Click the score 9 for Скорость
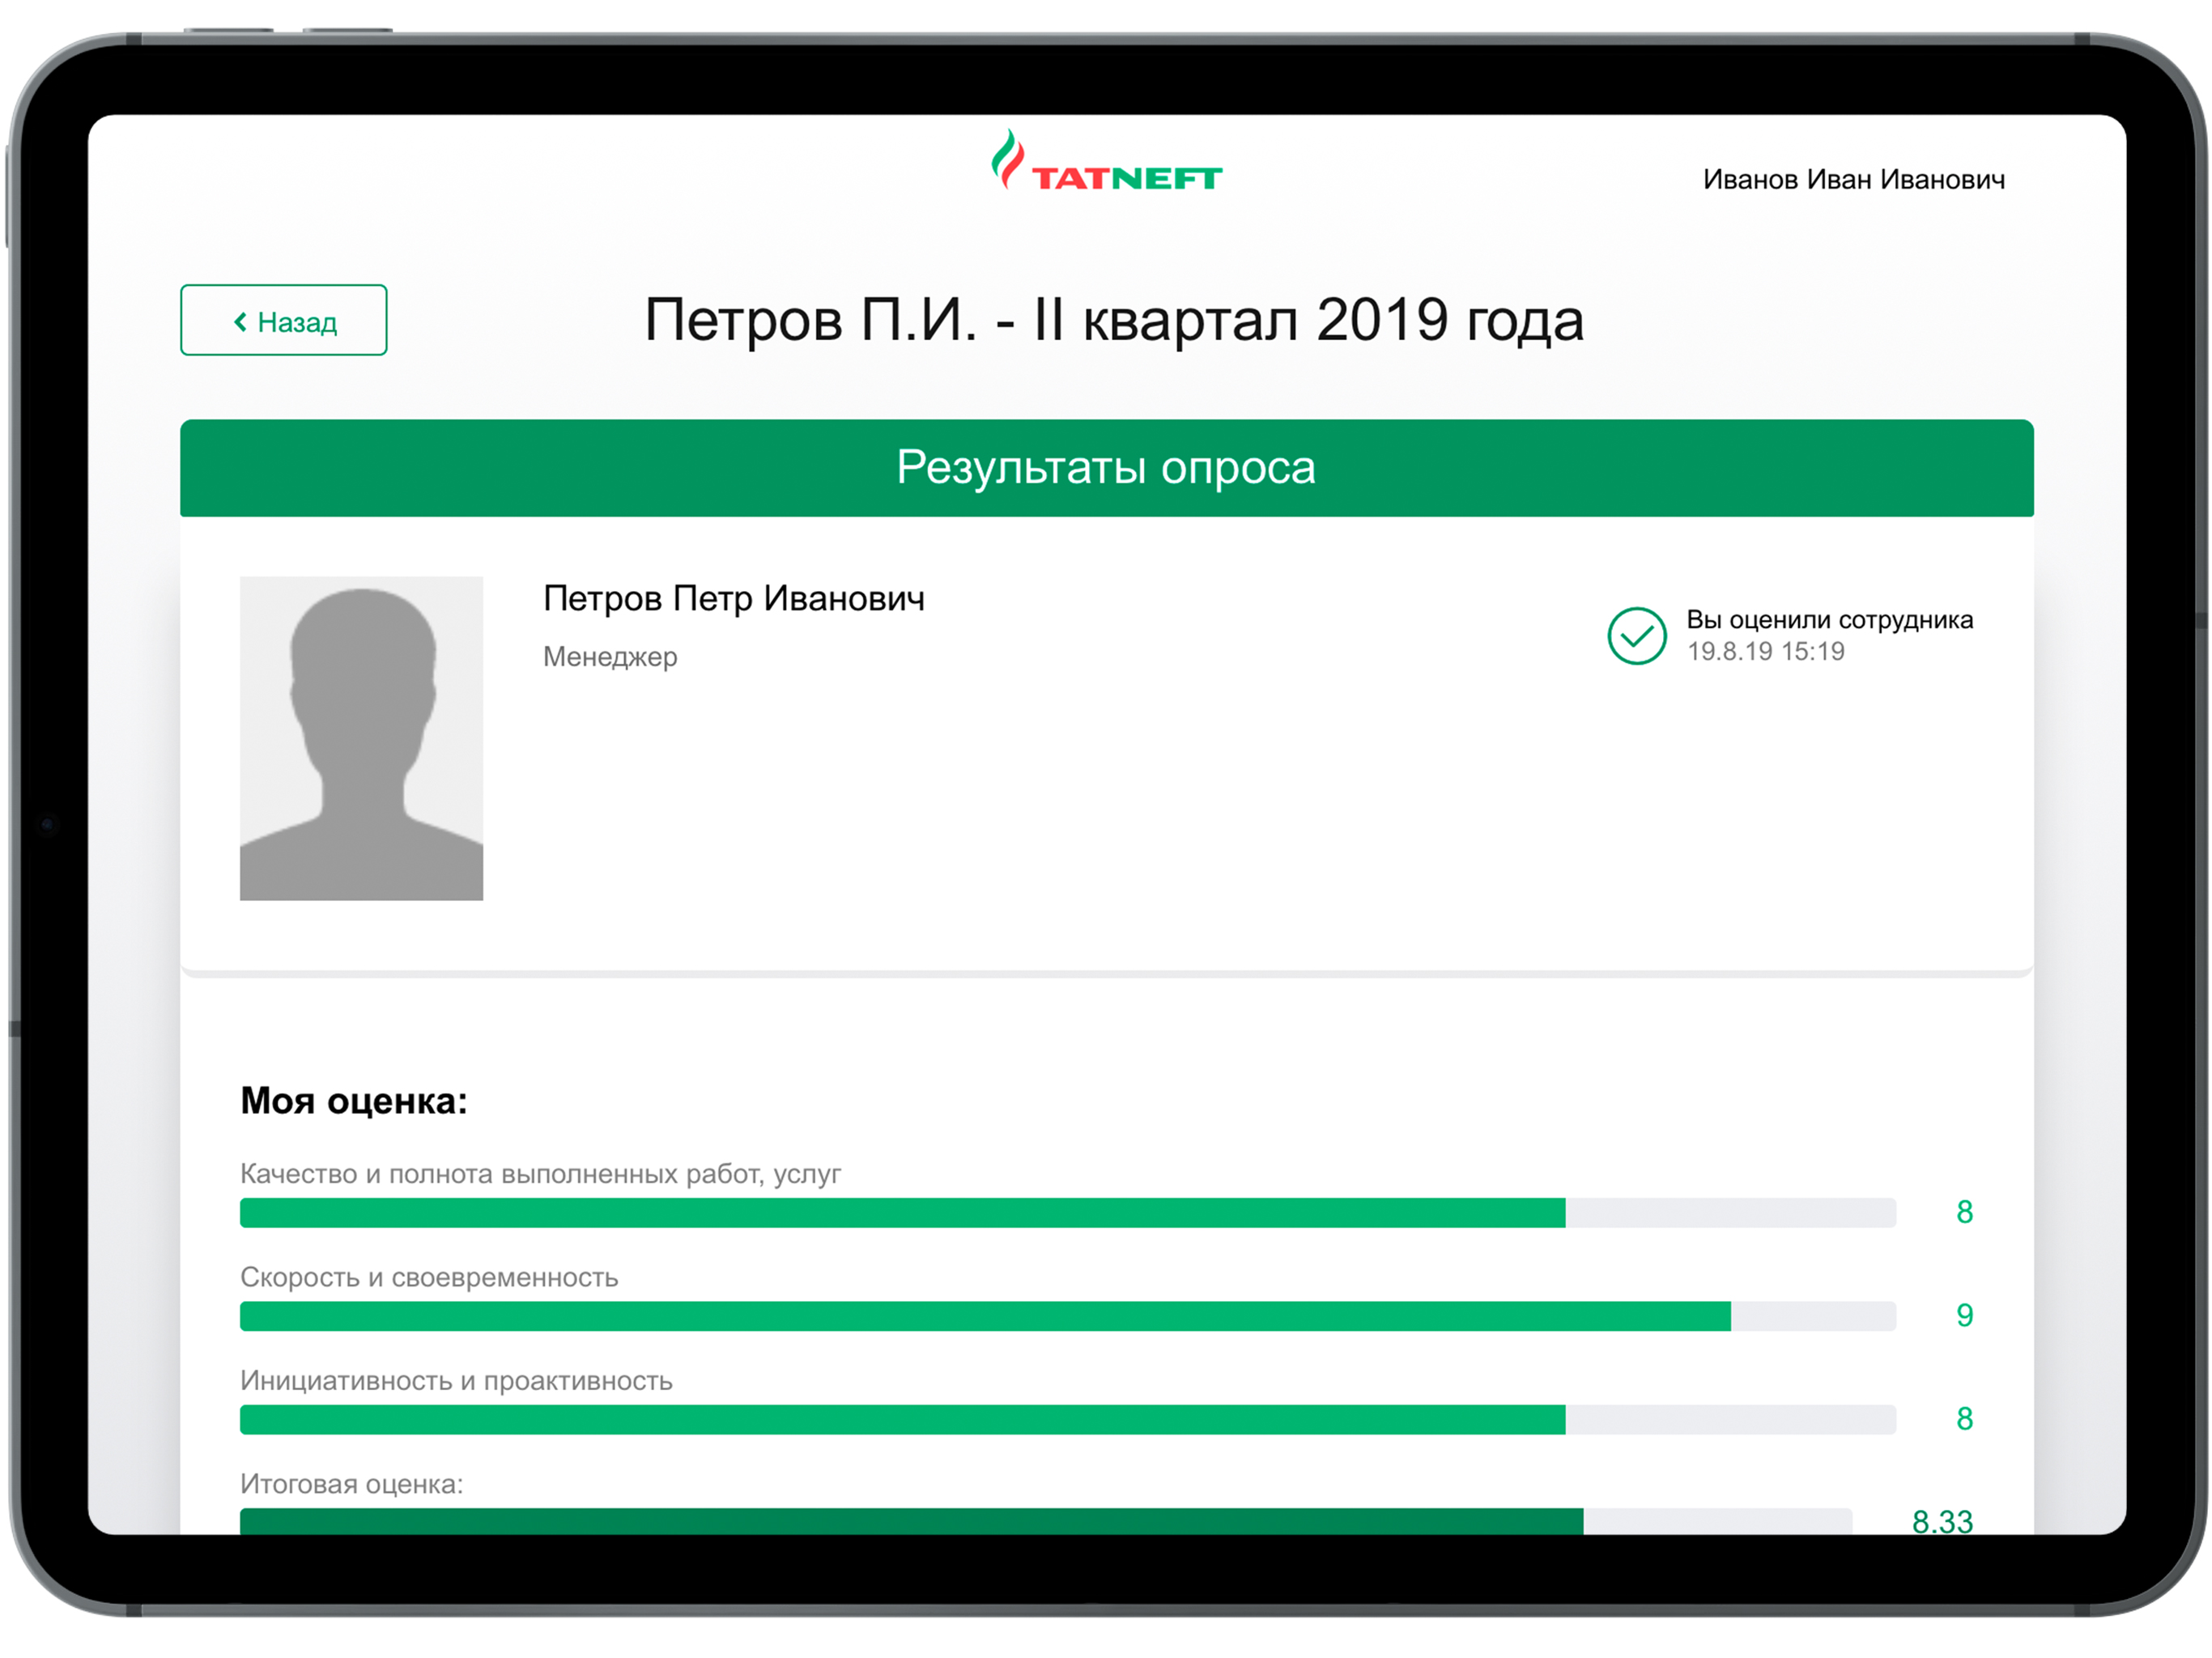Viewport: 2212px width, 1658px height. point(1964,1315)
